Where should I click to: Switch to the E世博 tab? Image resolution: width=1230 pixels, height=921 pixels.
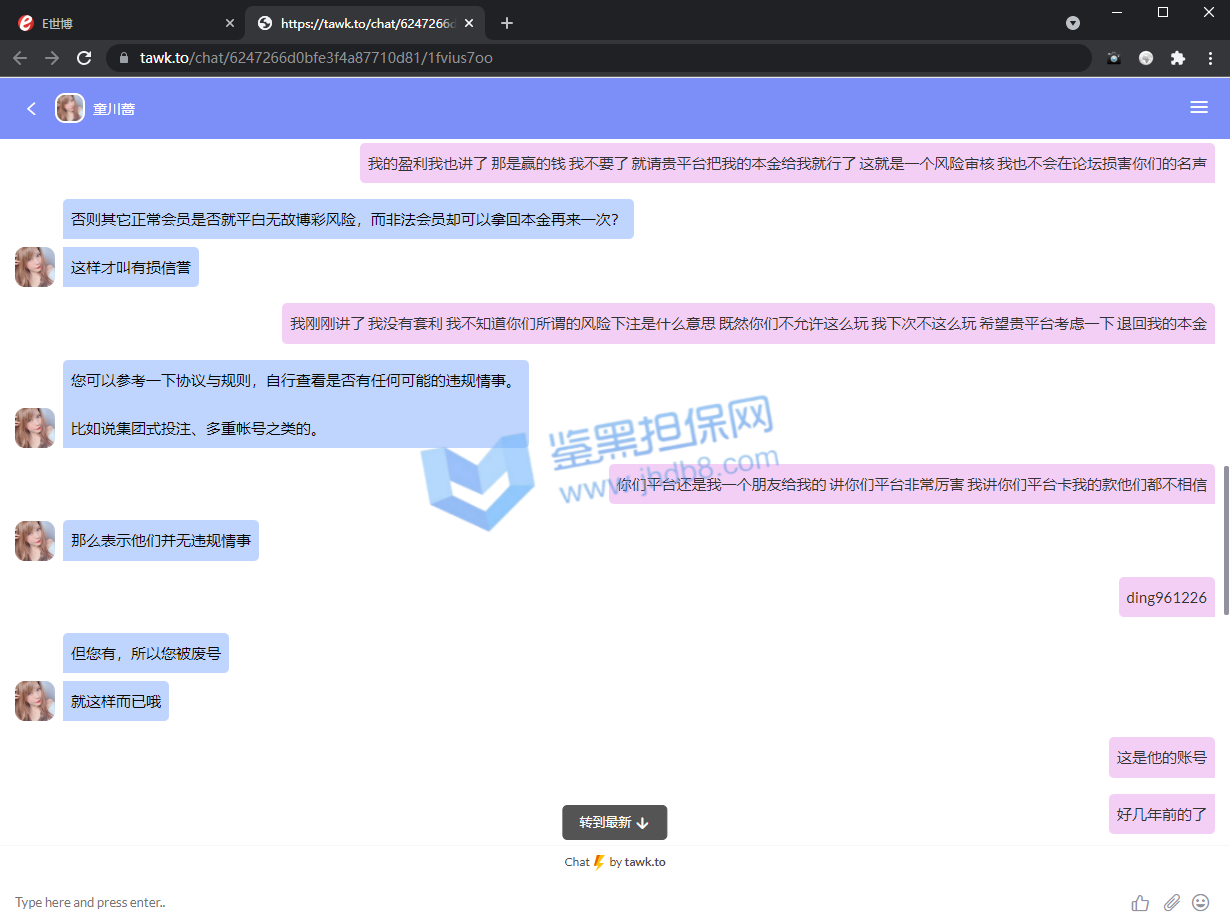(120, 23)
